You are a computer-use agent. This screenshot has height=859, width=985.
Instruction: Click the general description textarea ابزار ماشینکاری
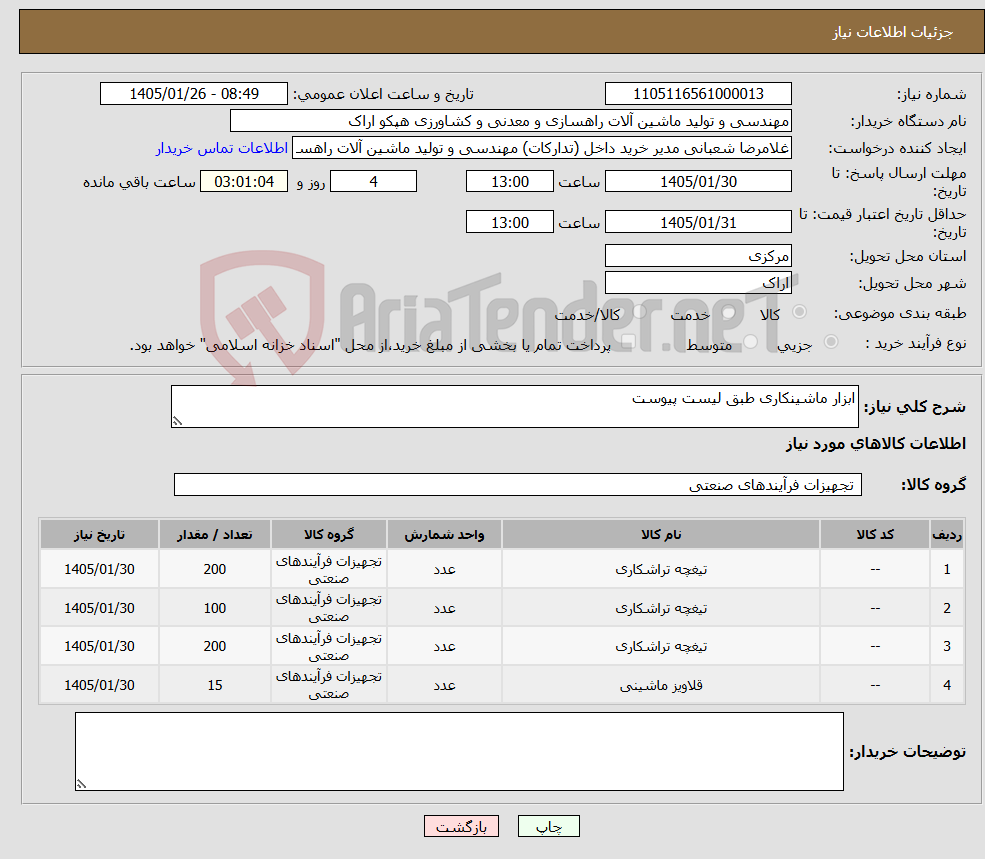(x=514, y=407)
